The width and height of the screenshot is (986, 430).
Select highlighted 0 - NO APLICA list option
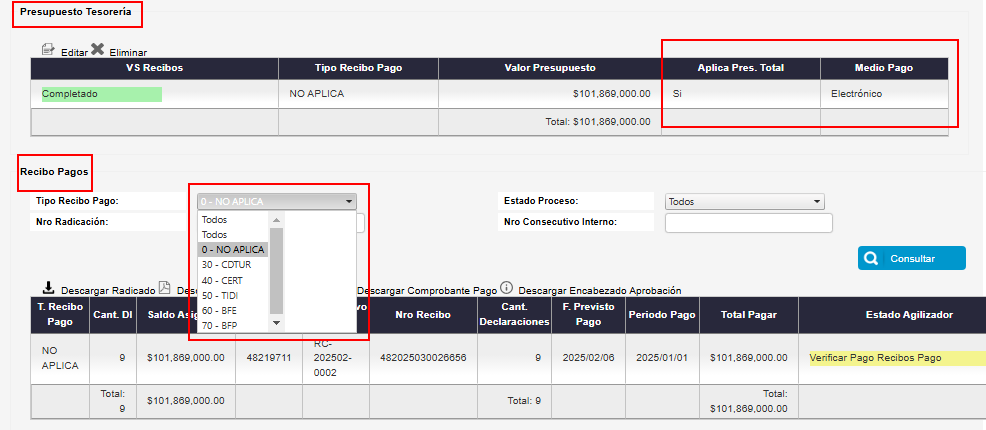[x=233, y=250]
